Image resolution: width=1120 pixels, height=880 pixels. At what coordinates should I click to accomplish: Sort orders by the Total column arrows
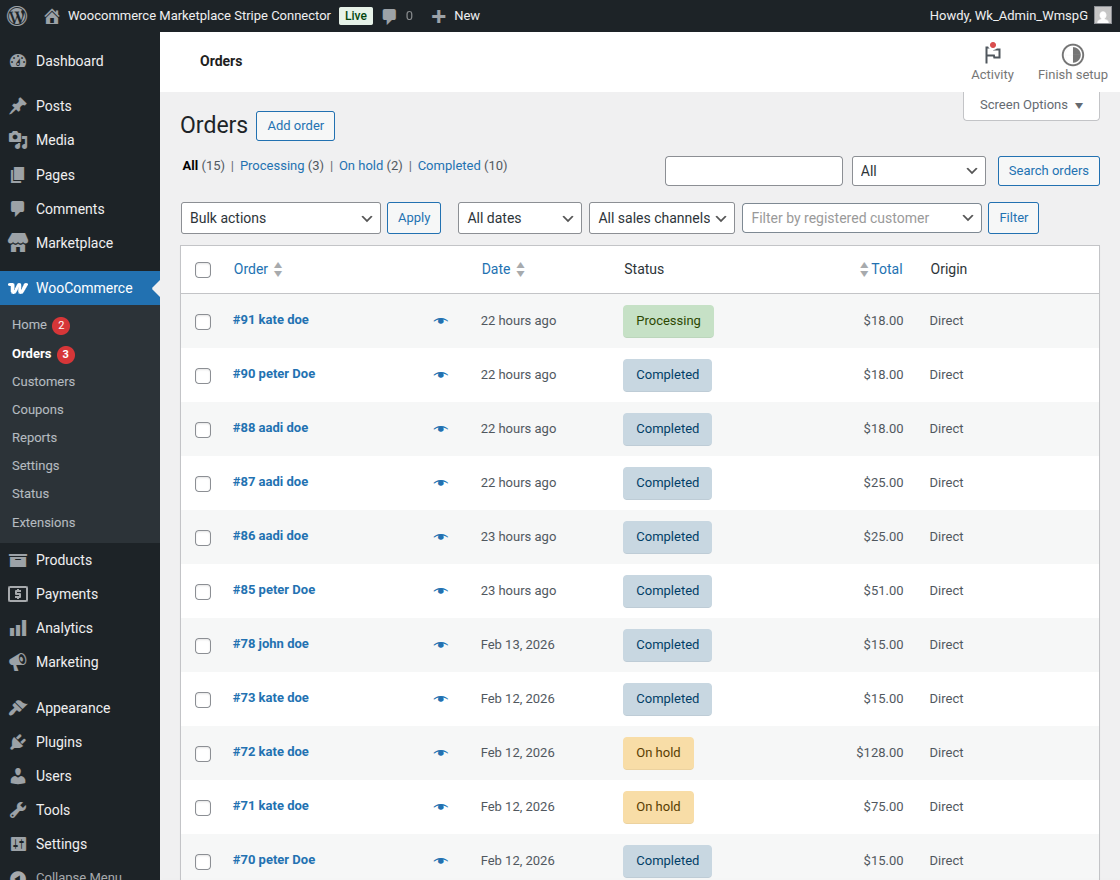pos(864,270)
